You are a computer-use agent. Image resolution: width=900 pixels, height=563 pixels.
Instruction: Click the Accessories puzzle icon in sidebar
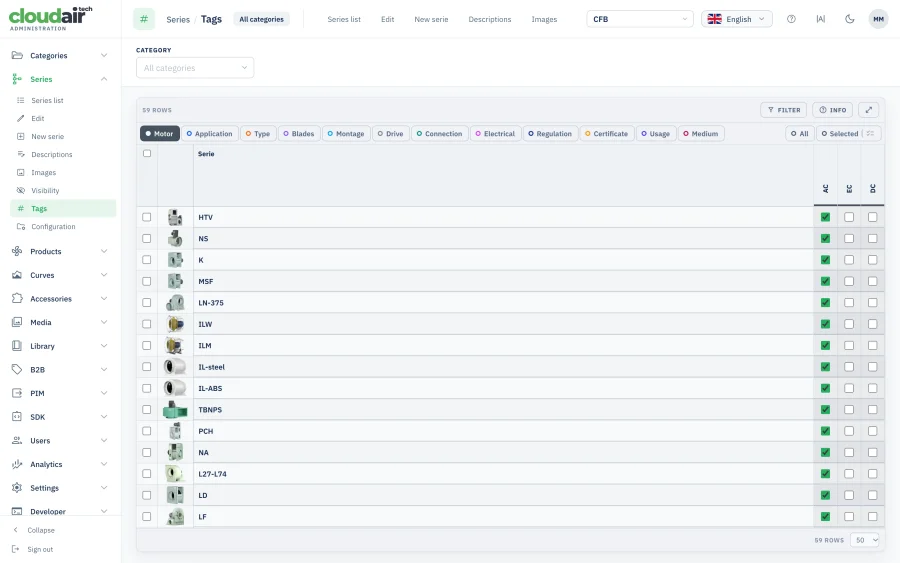point(17,298)
